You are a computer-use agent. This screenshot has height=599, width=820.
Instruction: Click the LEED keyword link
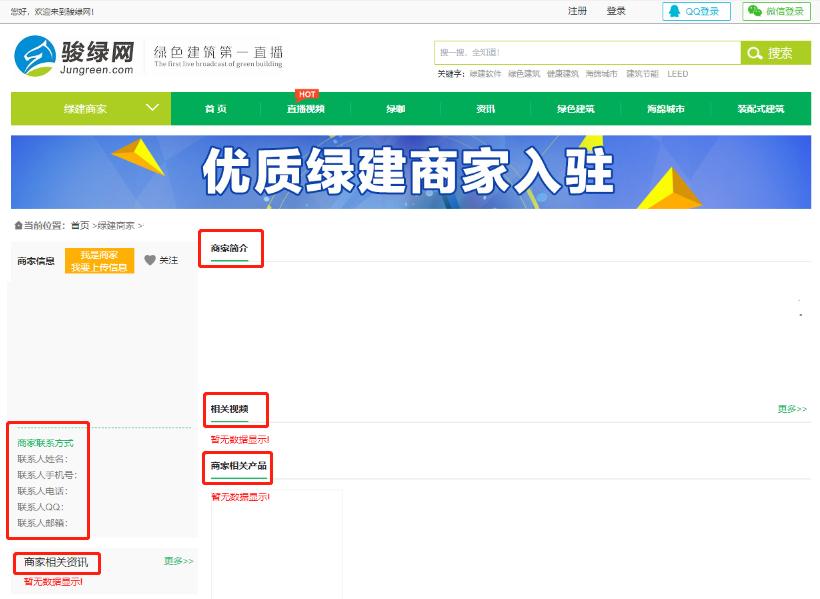pyautogui.click(x=678, y=74)
